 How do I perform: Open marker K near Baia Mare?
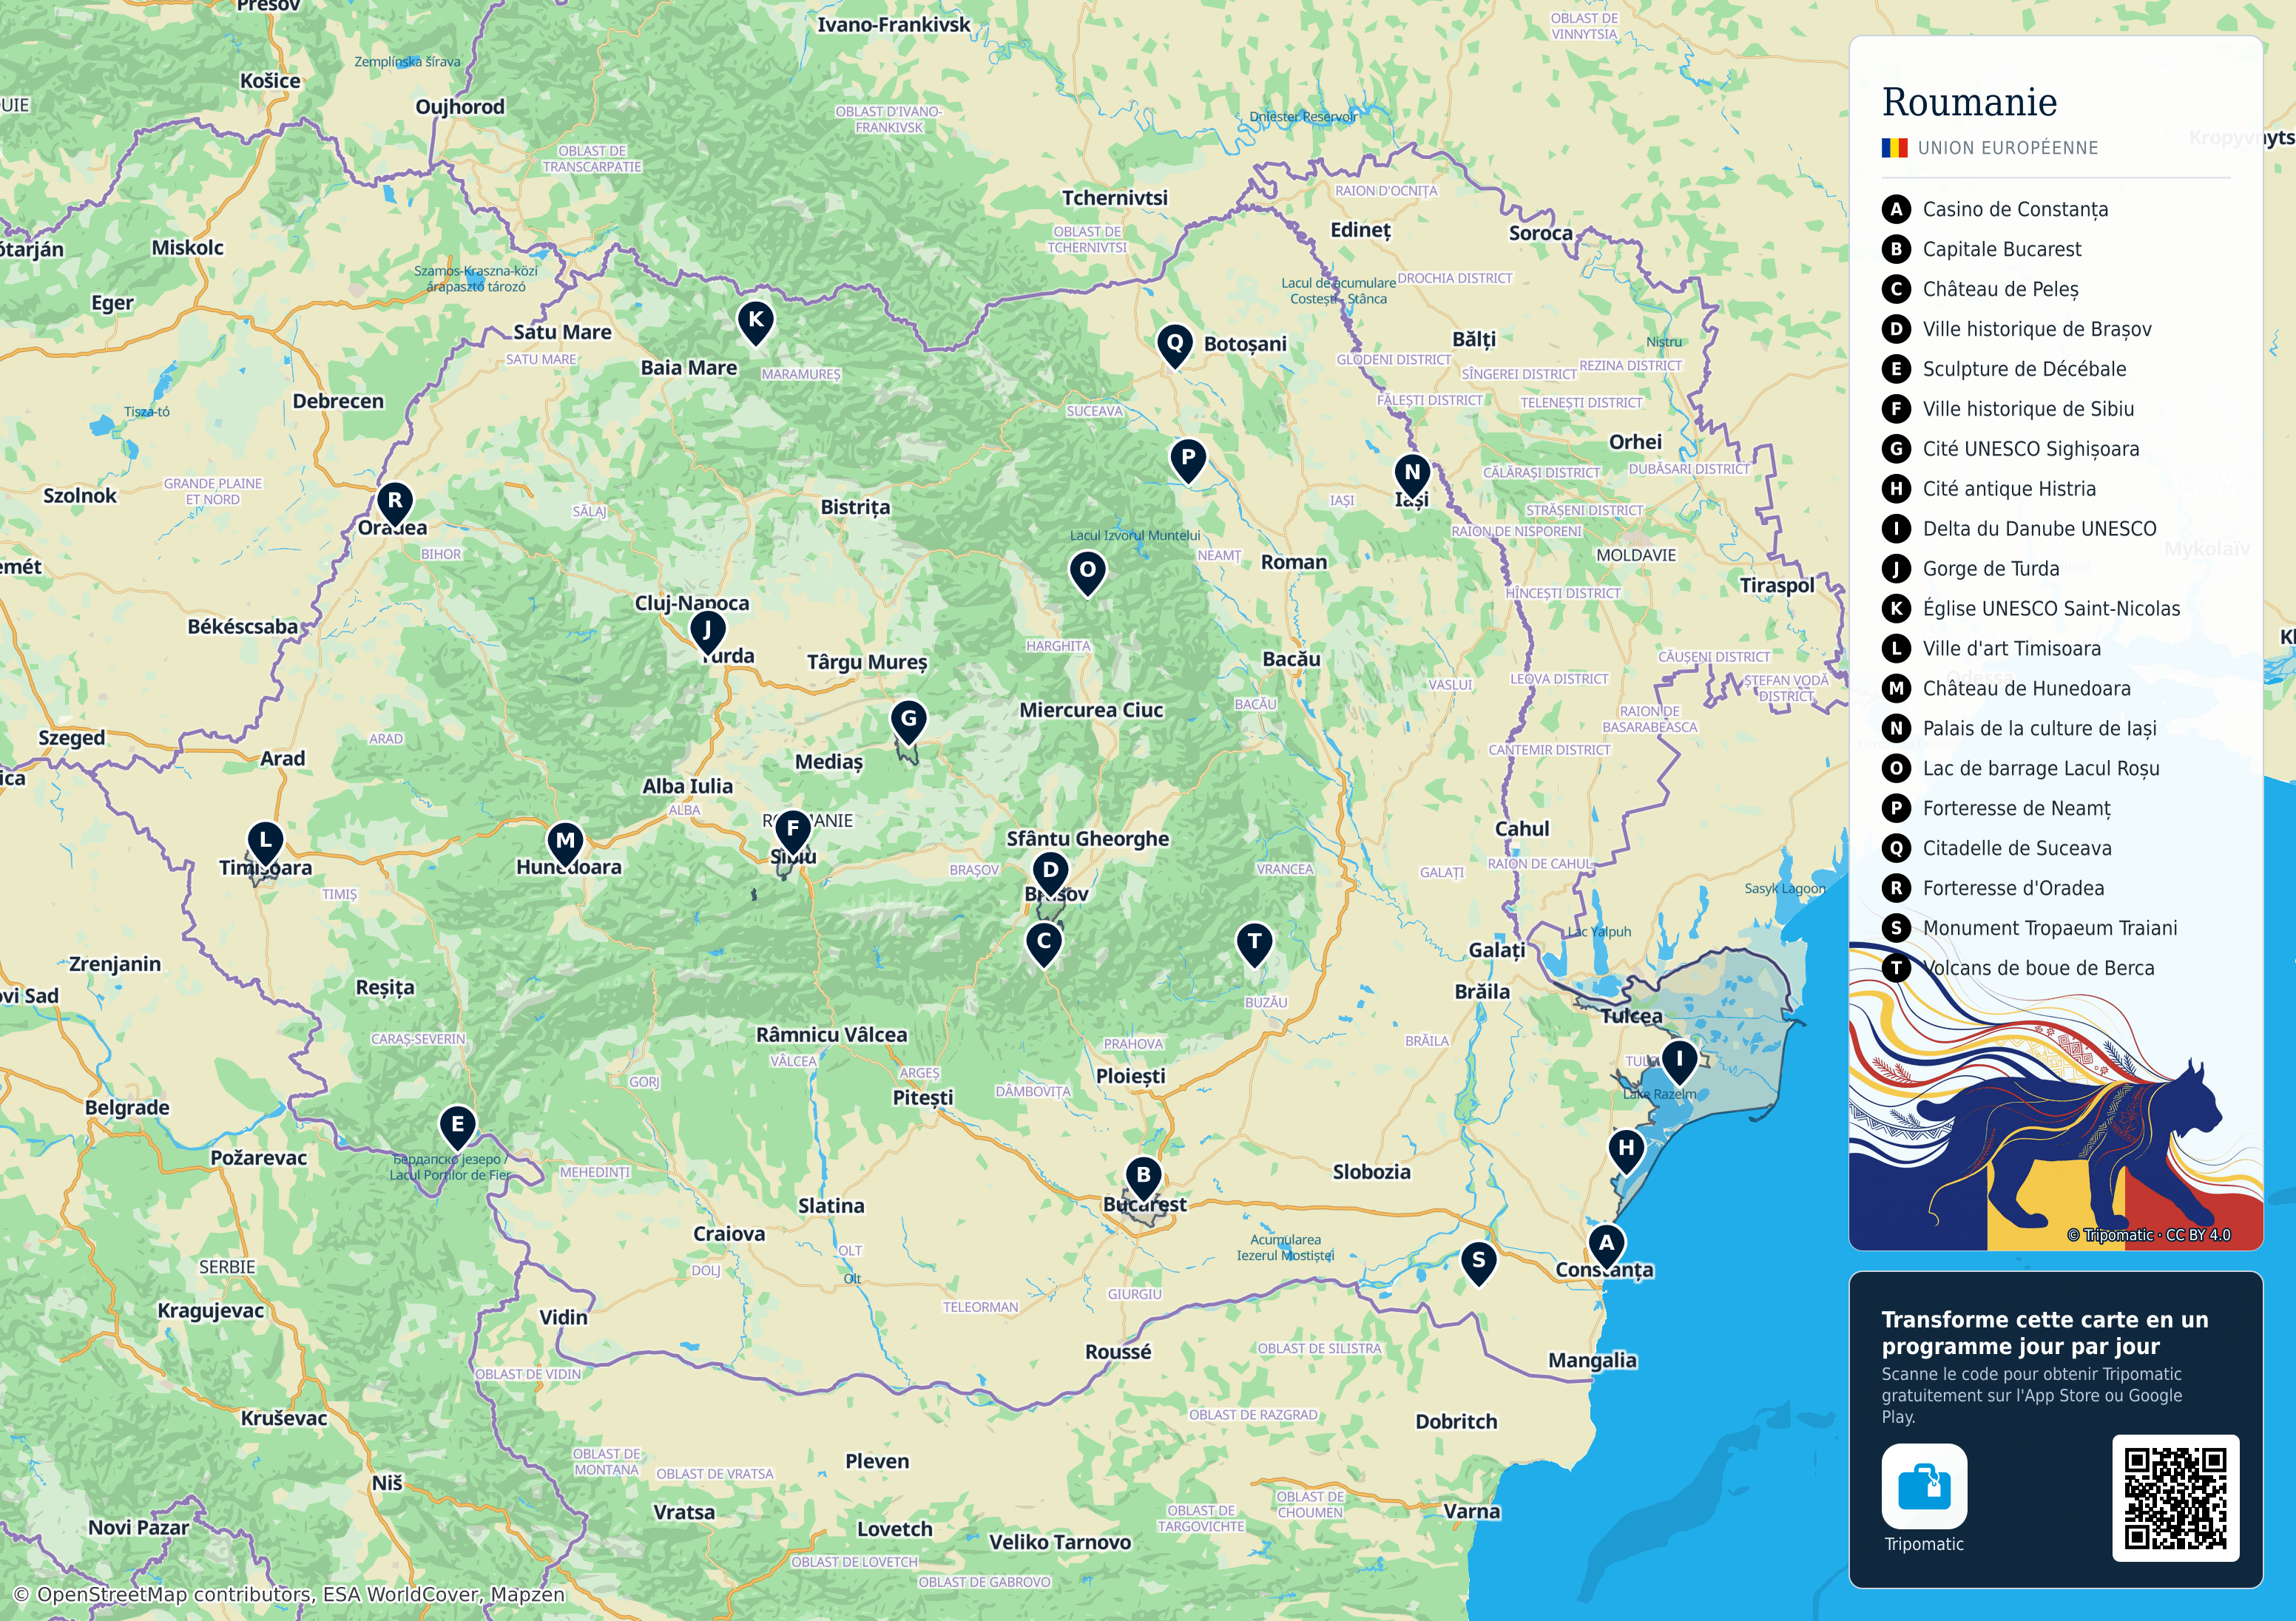[755, 323]
